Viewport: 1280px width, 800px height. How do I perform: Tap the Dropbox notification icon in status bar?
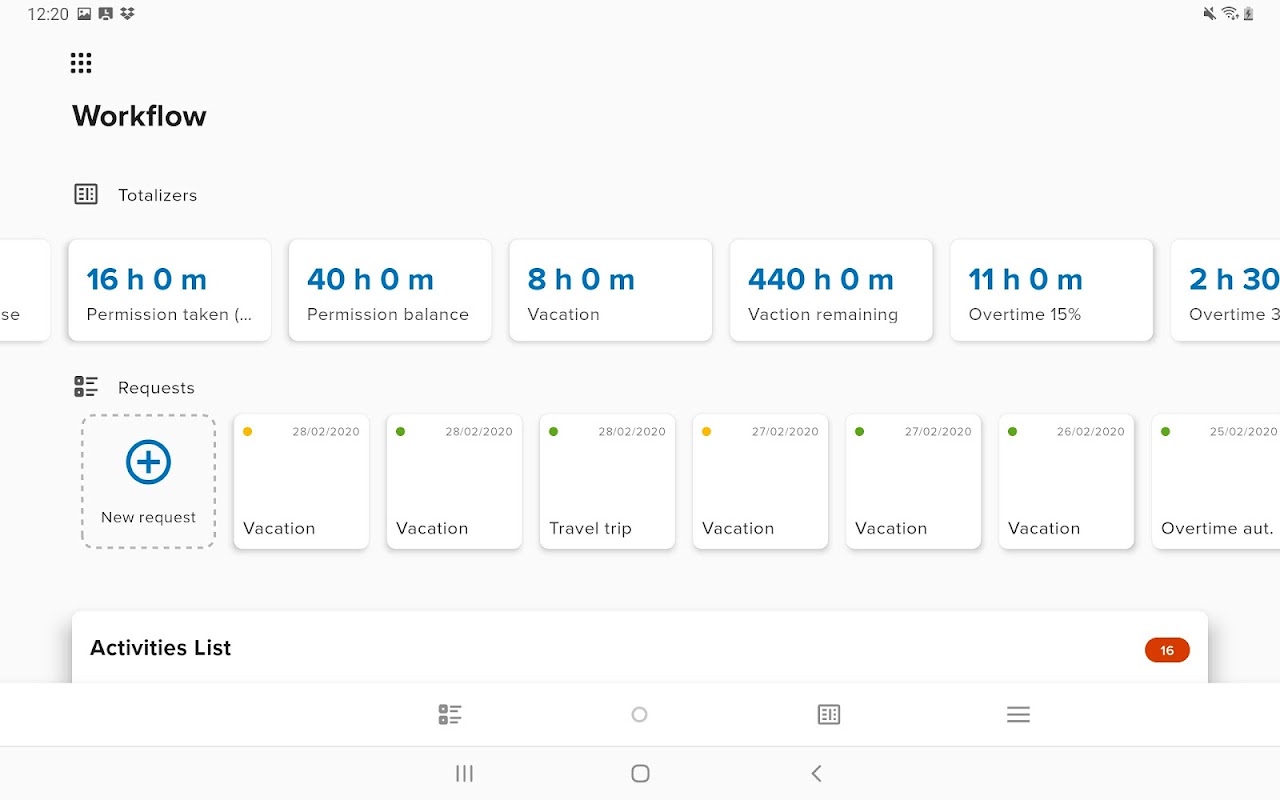(x=127, y=14)
